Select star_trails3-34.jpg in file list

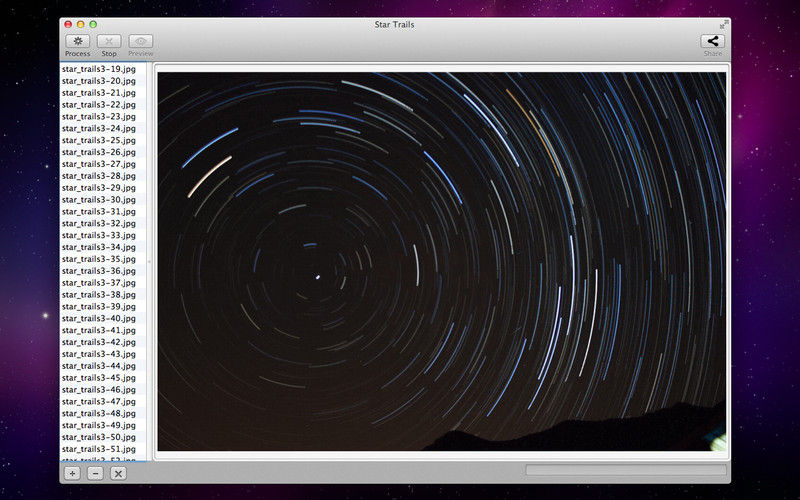click(103, 247)
